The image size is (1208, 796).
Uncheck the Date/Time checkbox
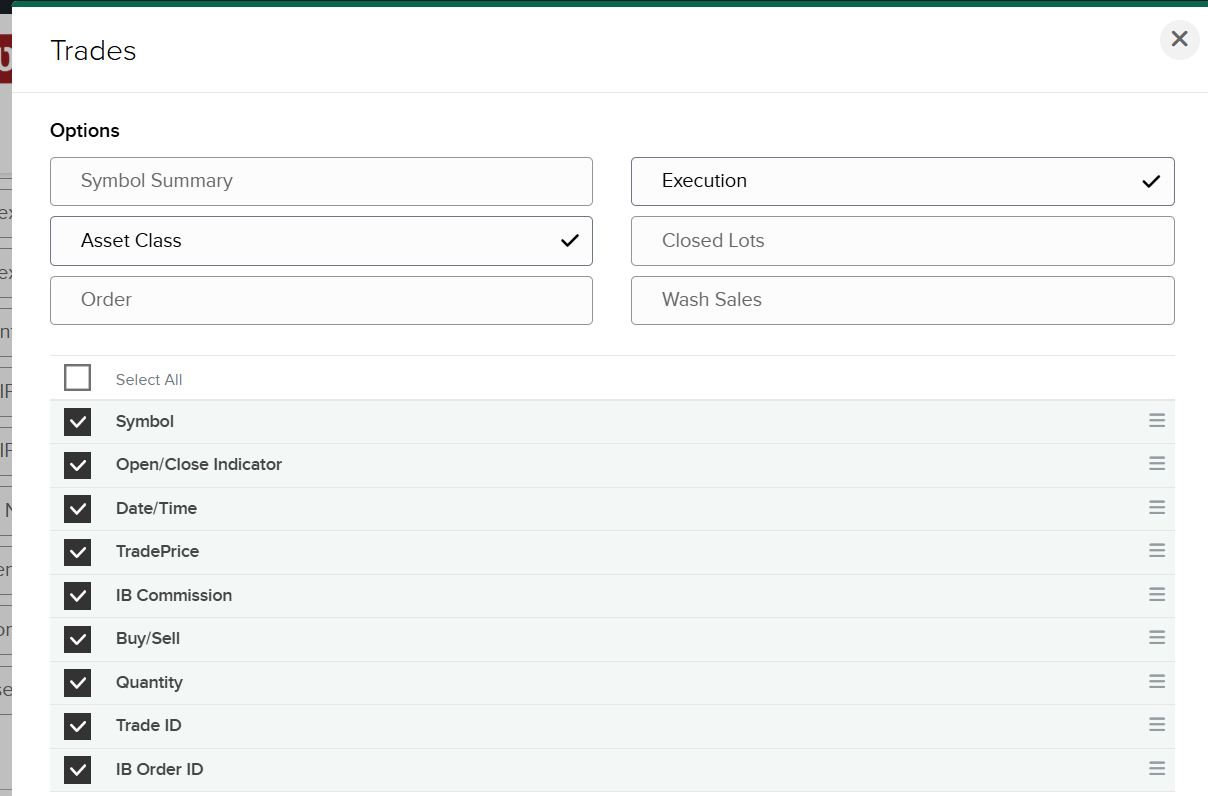tap(77, 509)
